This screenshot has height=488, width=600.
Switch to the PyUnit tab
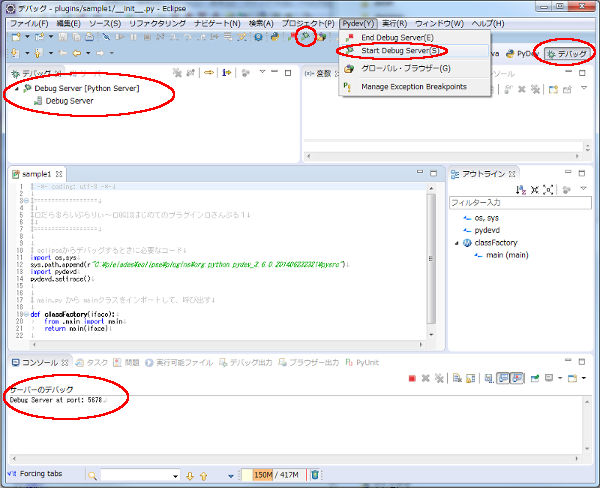pyautogui.click(x=362, y=362)
